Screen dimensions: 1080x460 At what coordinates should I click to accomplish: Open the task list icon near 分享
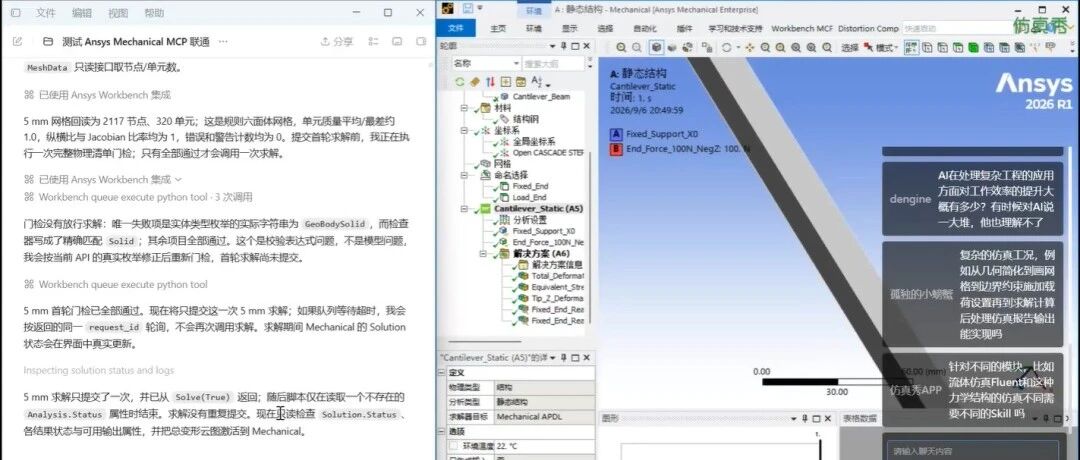(373, 41)
